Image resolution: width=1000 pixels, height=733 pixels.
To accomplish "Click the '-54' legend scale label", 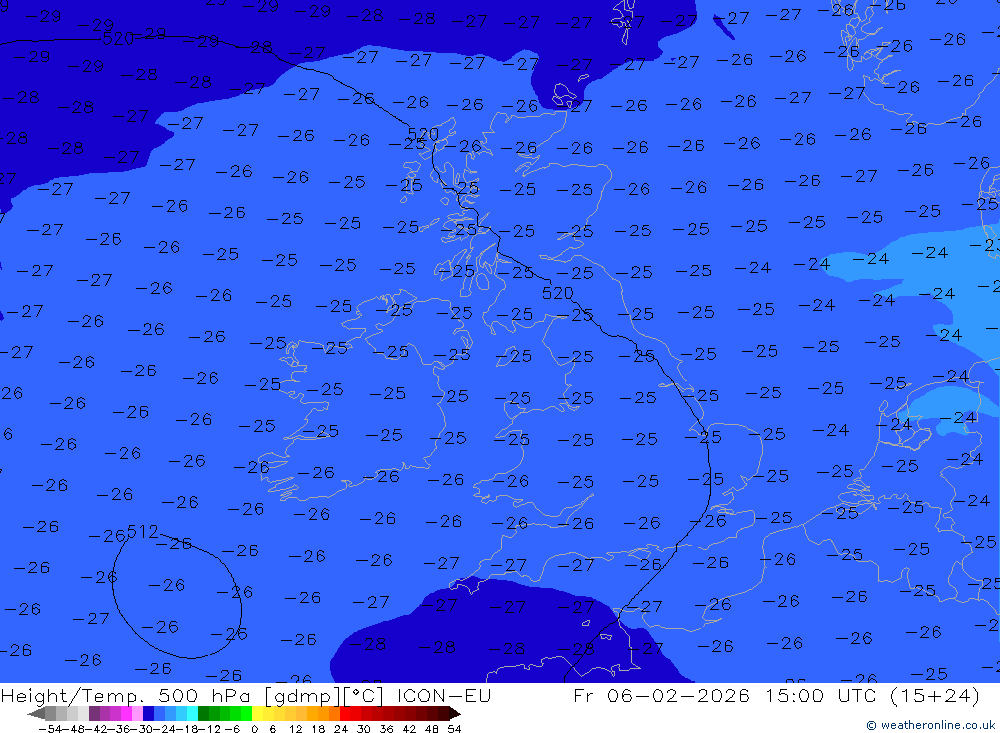I will 51,729.
